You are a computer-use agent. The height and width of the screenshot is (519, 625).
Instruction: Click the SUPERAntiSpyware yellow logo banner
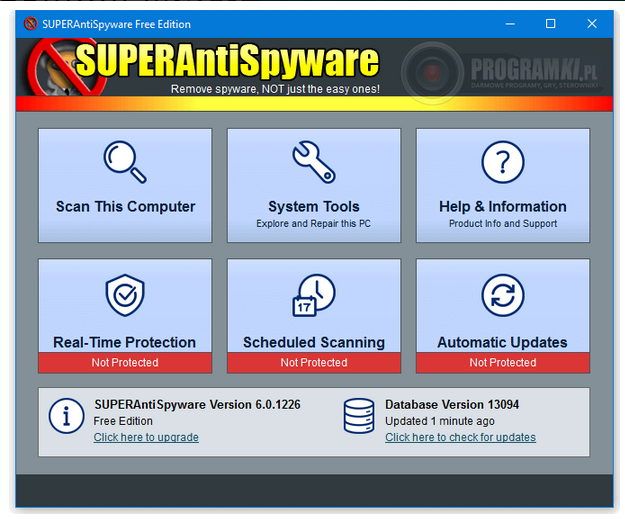pyautogui.click(x=227, y=61)
